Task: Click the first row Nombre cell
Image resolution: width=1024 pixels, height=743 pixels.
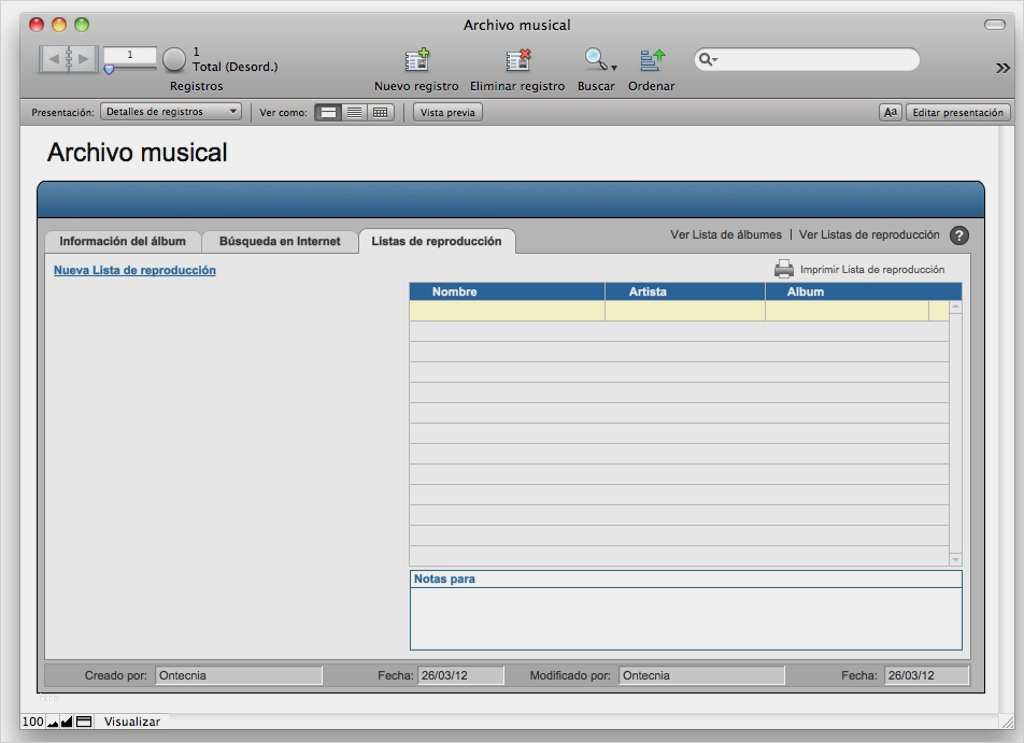Action: pyautogui.click(x=507, y=311)
